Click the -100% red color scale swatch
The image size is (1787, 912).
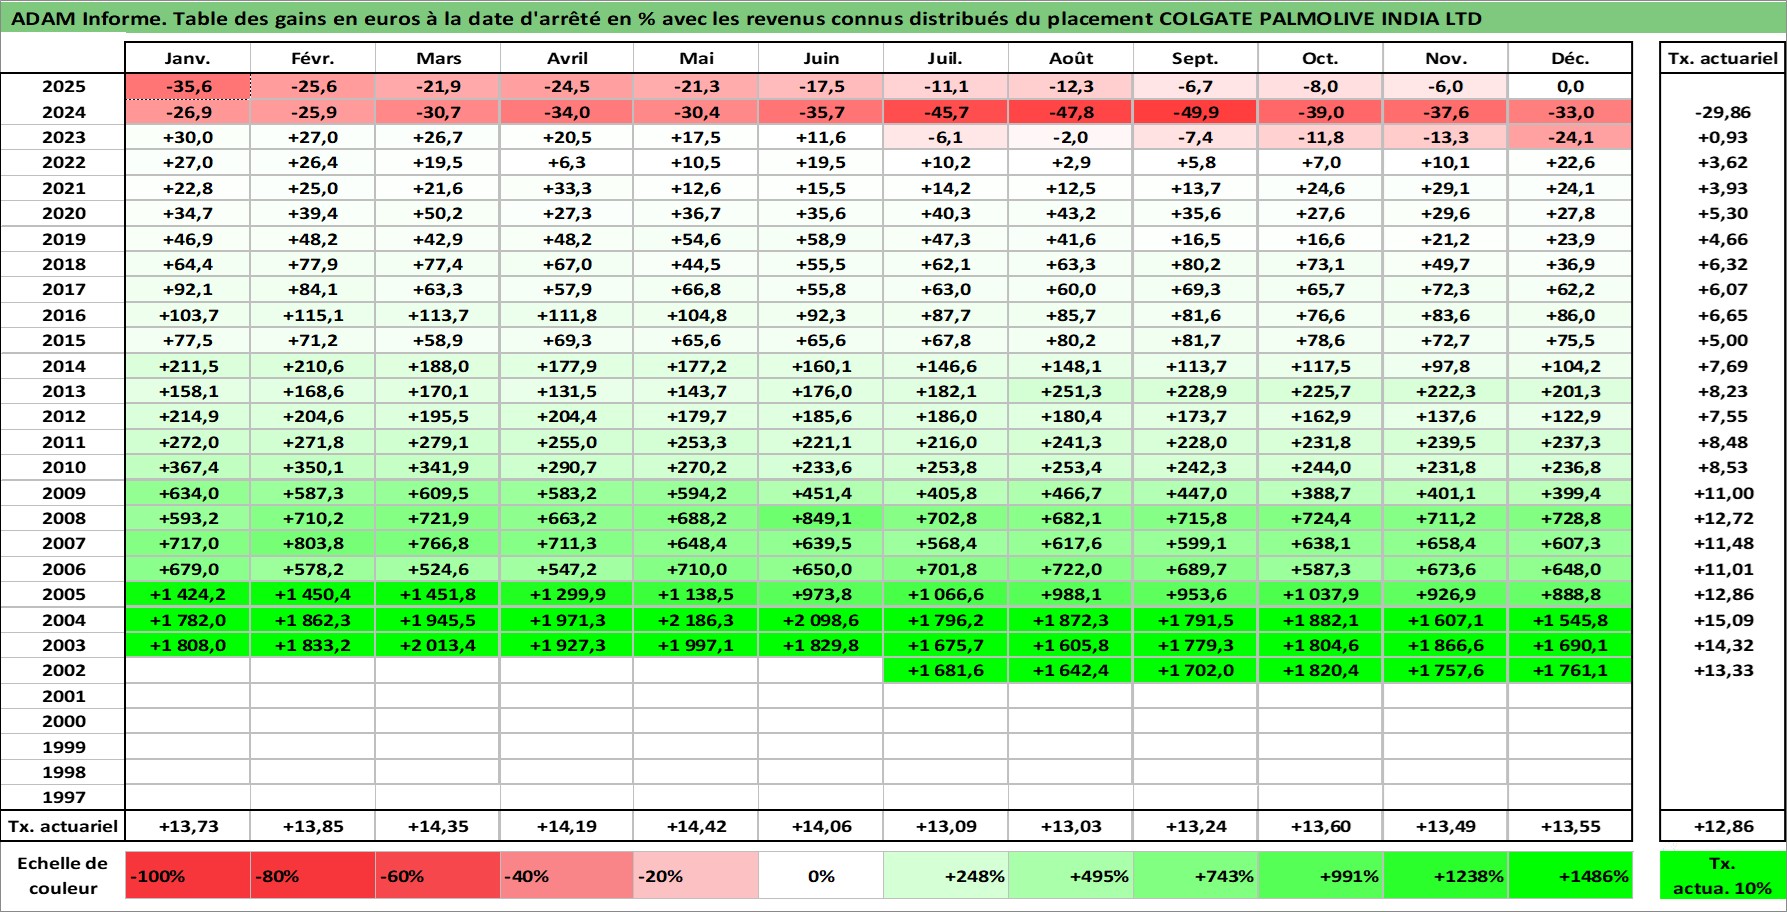(188, 876)
